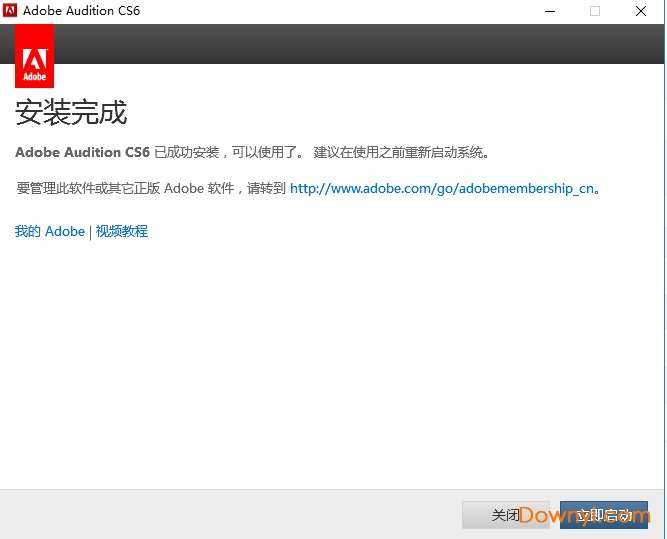Open the 视频教程 video tutorials link
Screen dimensions: 667x539
pos(122,231)
